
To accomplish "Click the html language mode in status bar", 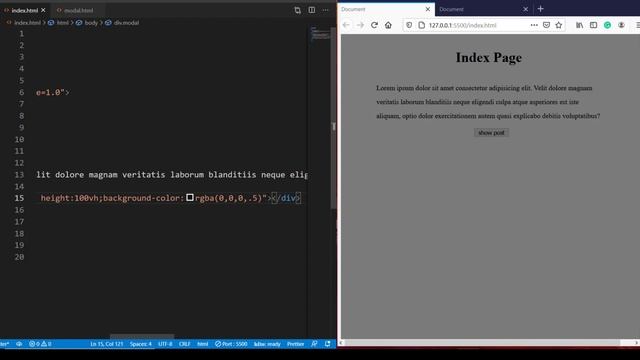I will point(203,344).
